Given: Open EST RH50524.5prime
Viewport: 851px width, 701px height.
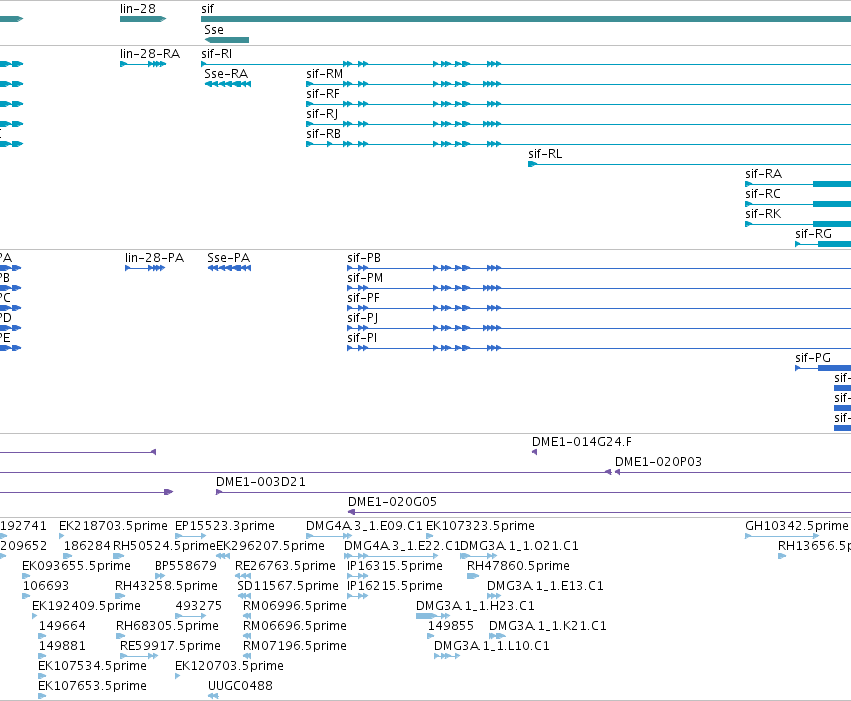Looking at the screenshot, I should pos(164,546).
